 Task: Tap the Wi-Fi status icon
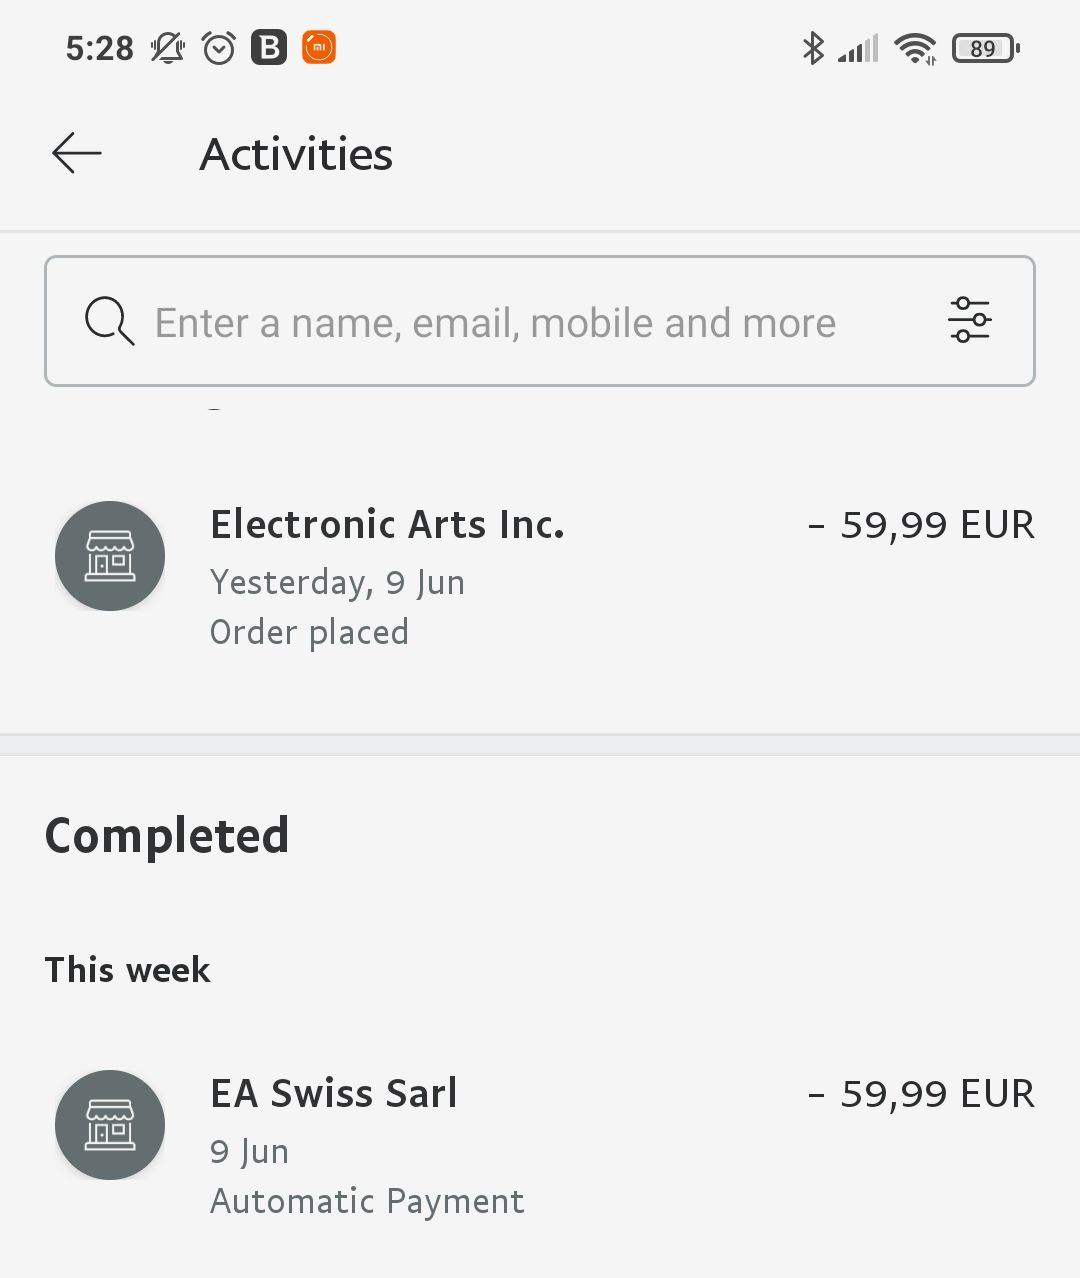pyautogui.click(x=915, y=48)
